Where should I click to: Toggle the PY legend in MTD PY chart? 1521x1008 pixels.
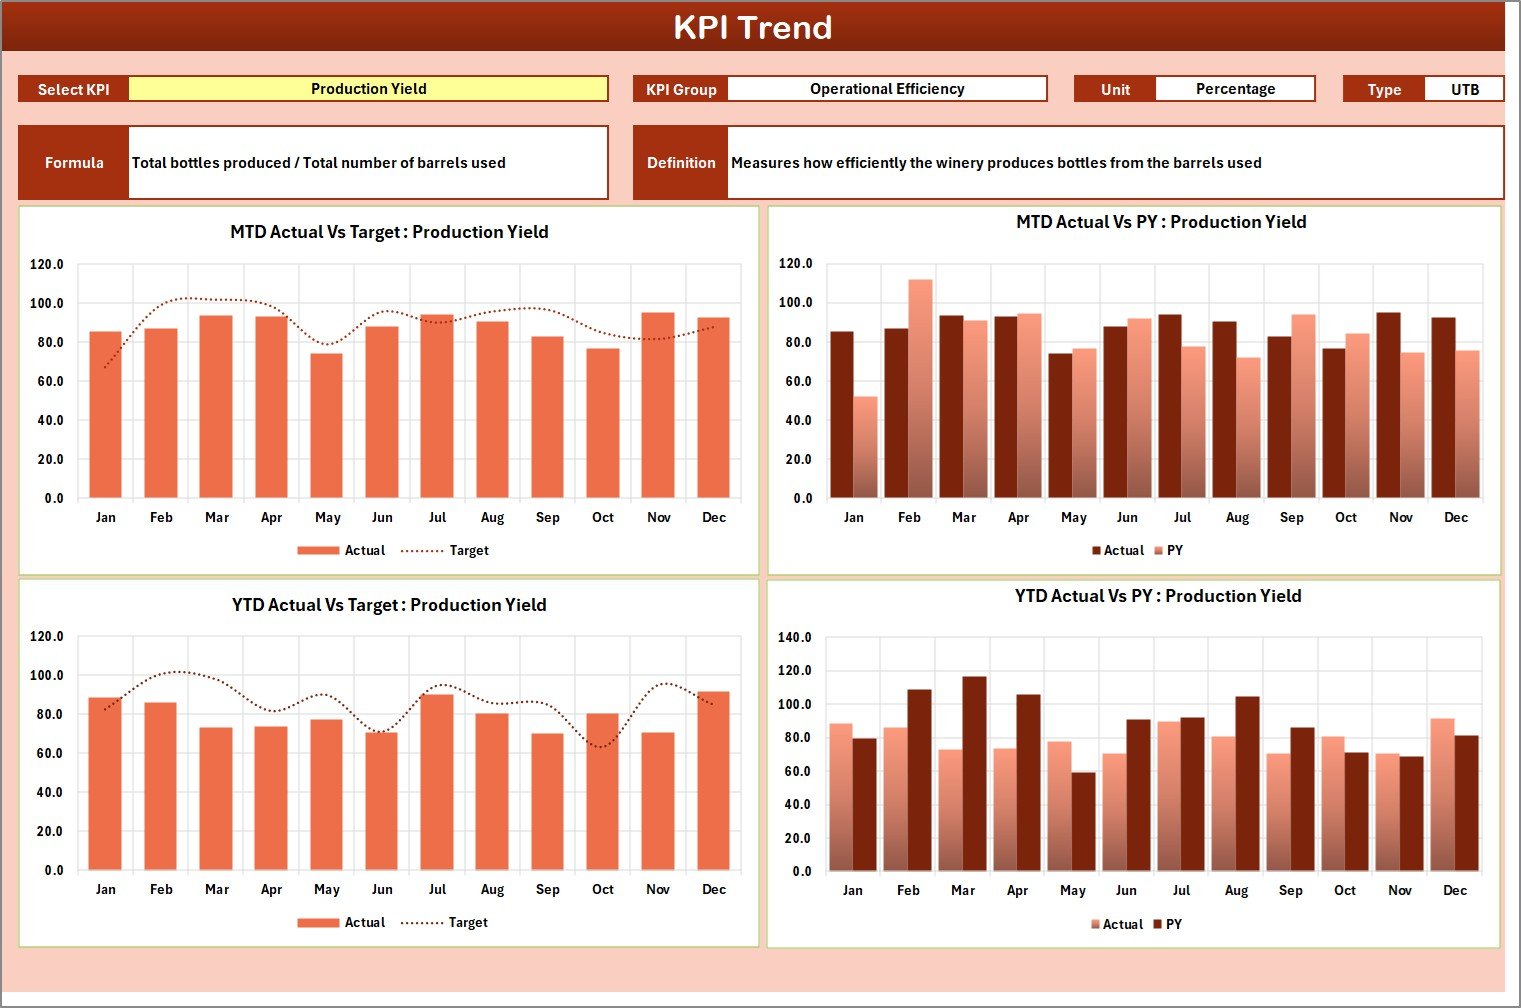coord(1175,550)
